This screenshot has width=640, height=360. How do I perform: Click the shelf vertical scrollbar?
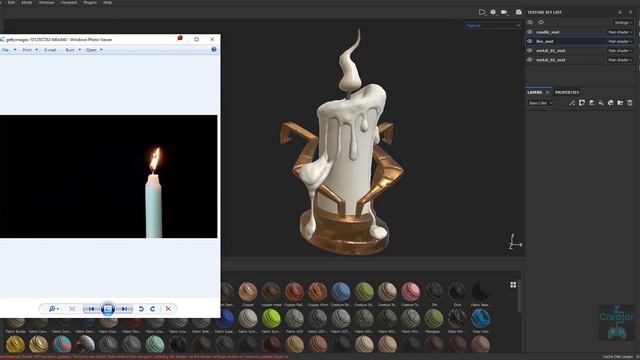point(519,297)
